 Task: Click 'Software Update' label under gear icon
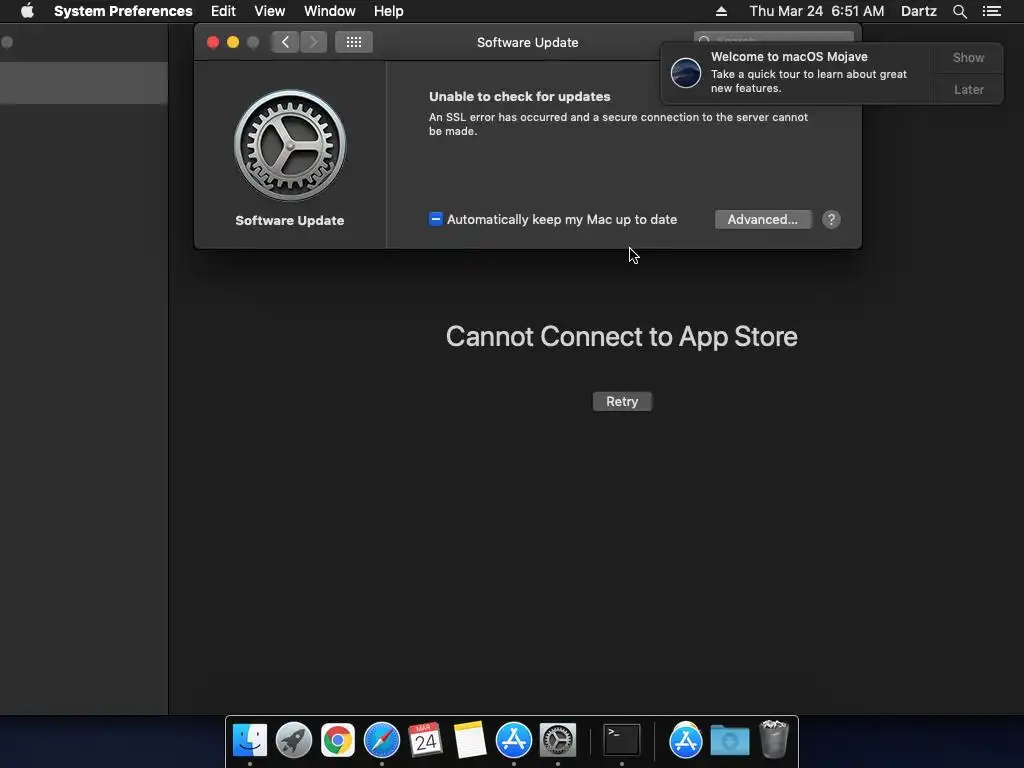[x=290, y=221]
